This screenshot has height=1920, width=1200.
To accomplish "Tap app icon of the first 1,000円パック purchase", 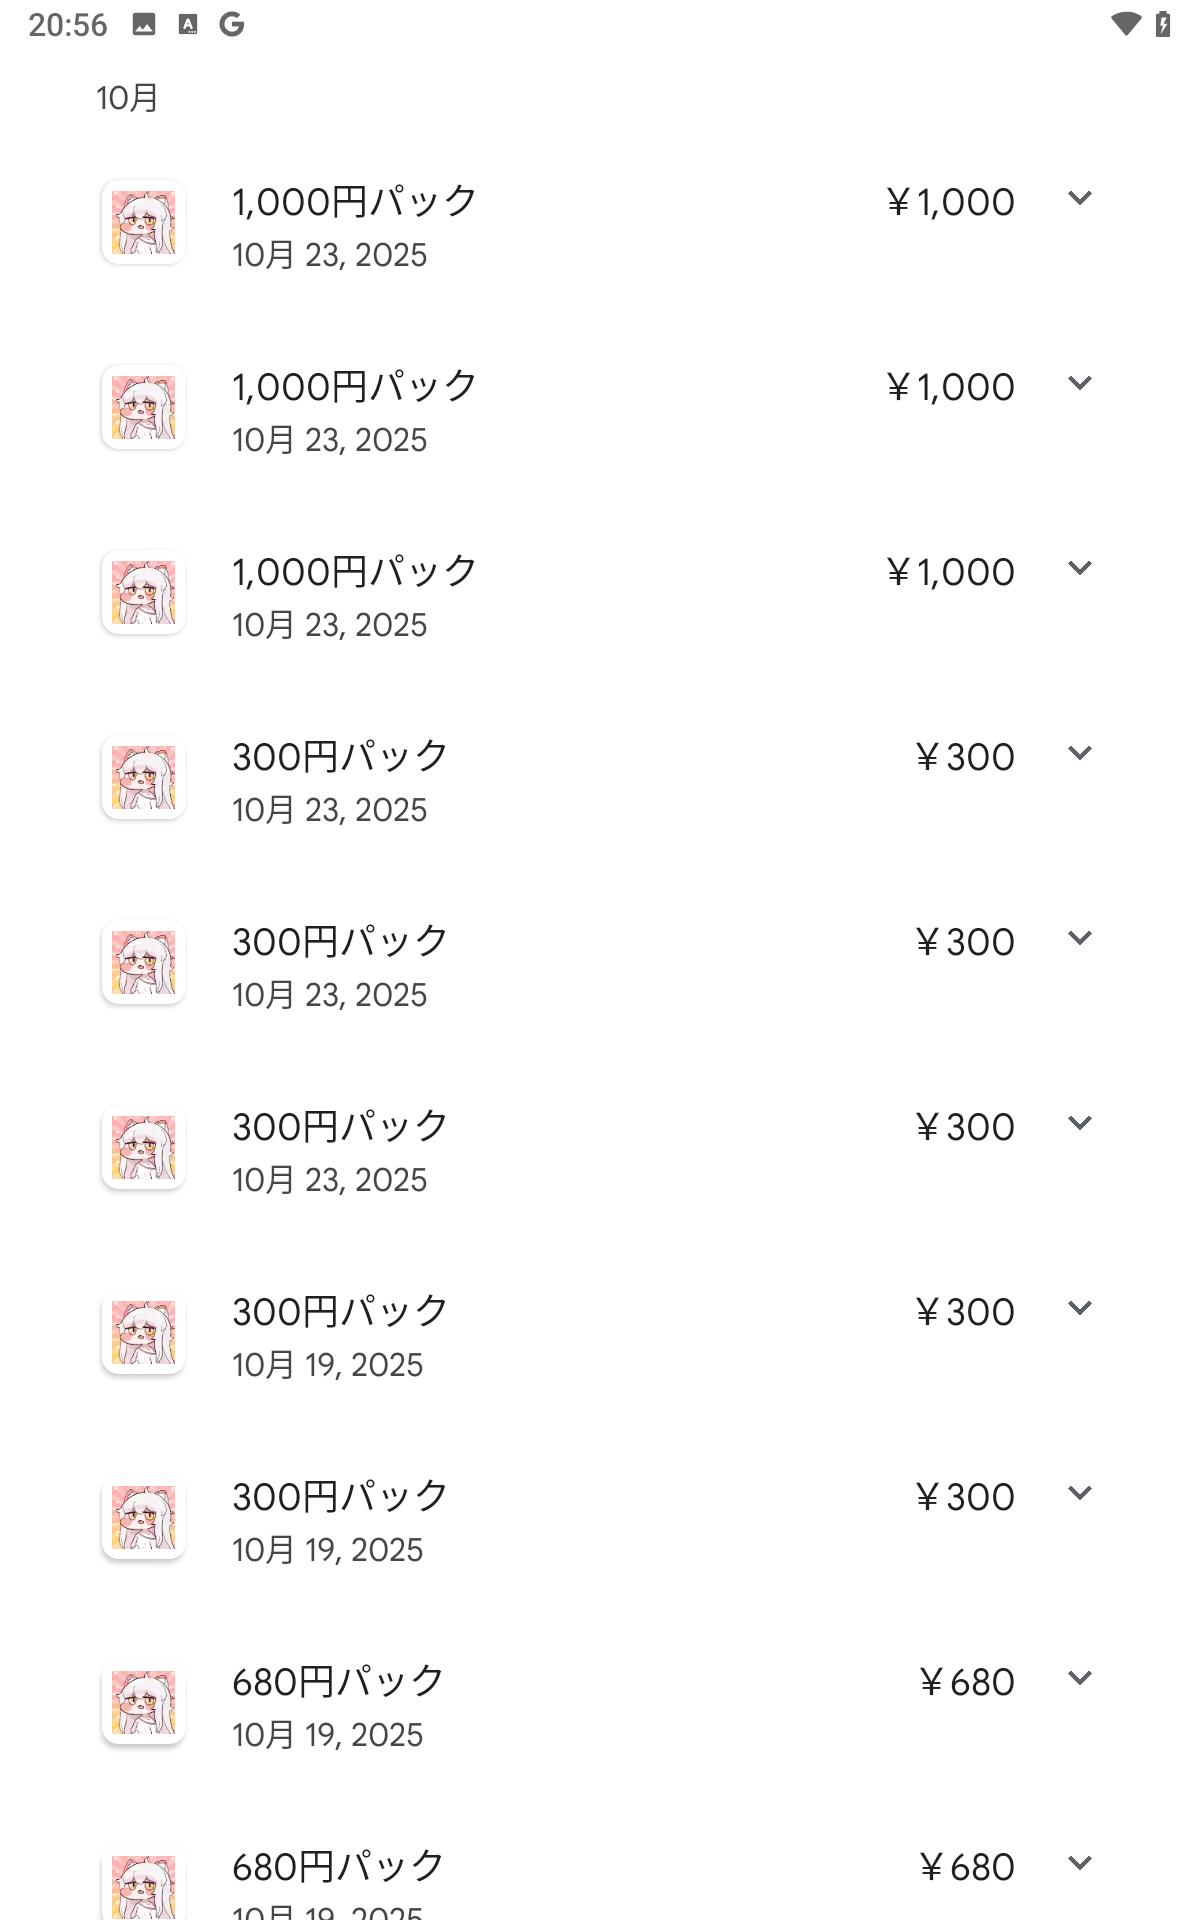I will (143, 222).
